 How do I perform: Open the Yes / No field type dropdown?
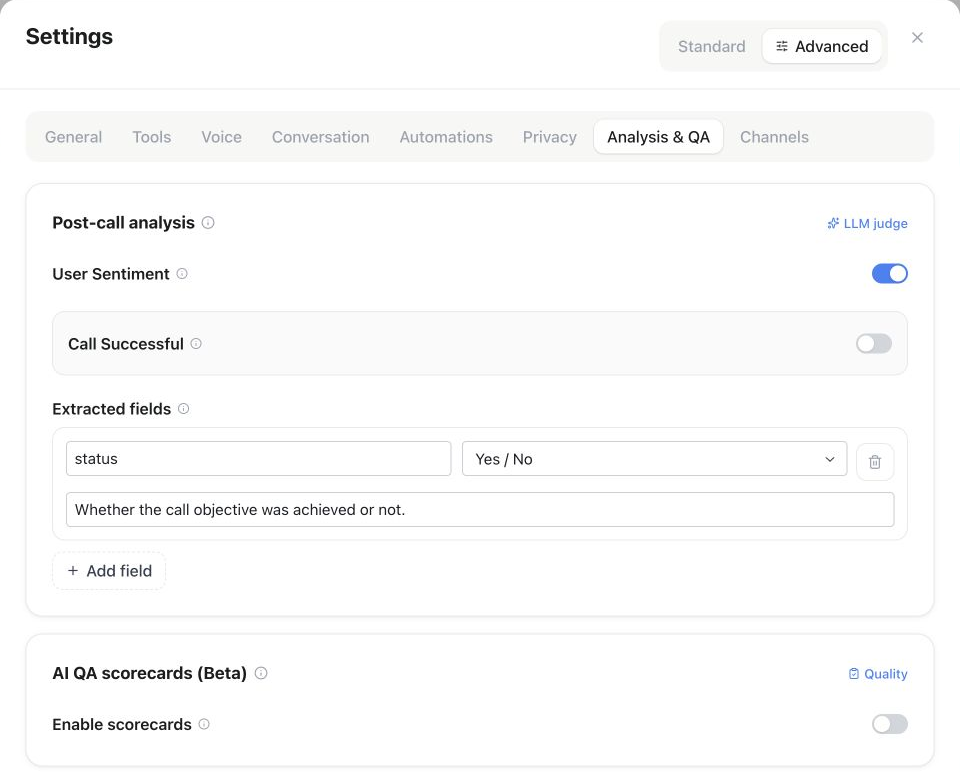click(654, 459)
